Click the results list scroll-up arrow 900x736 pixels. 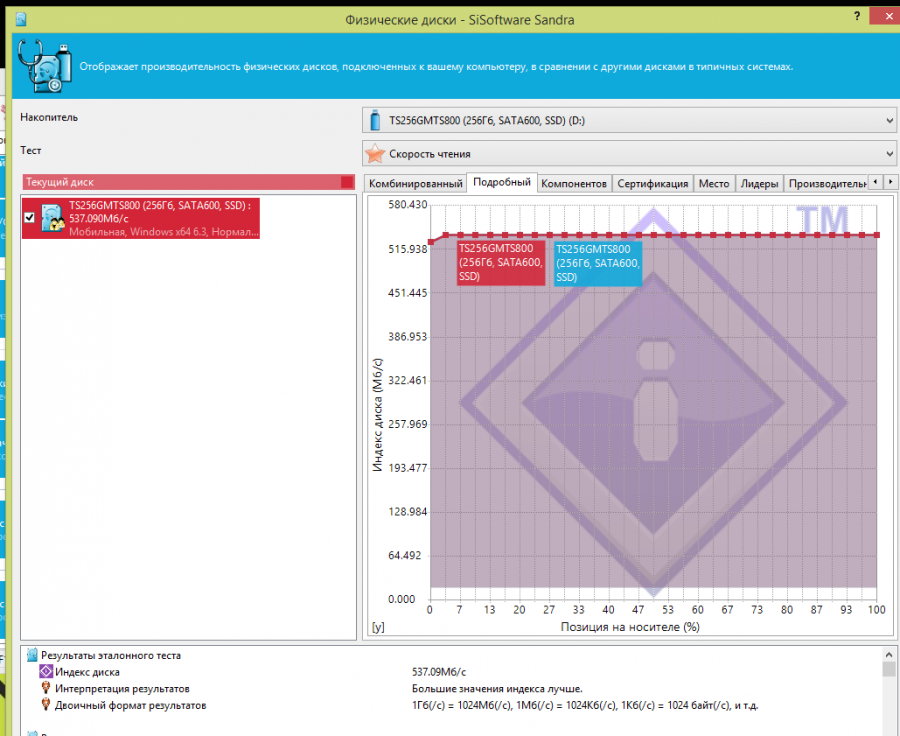coord(889,669)
